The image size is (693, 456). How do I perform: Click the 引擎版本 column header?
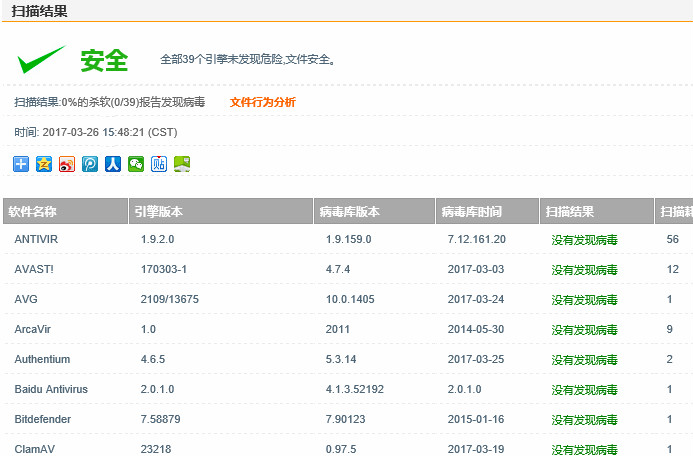[x=221, y=211]
